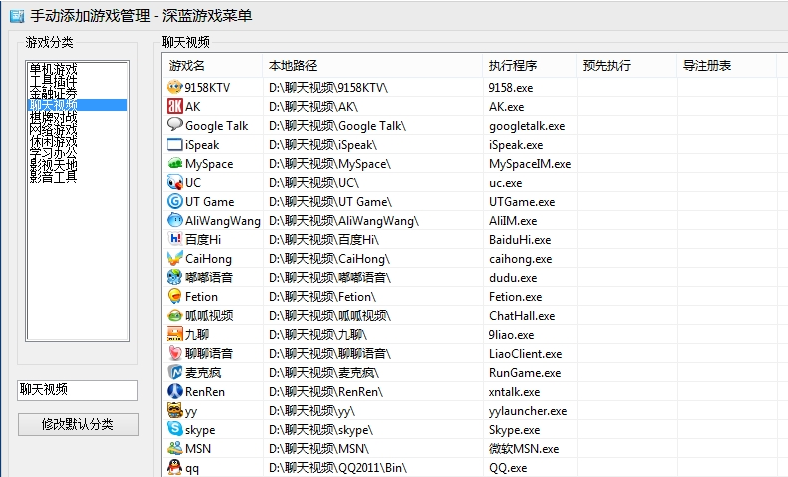Click googletalk.exe cell
Image resolution: width=788 pixels, height=477 pixels.
point(527,126)
